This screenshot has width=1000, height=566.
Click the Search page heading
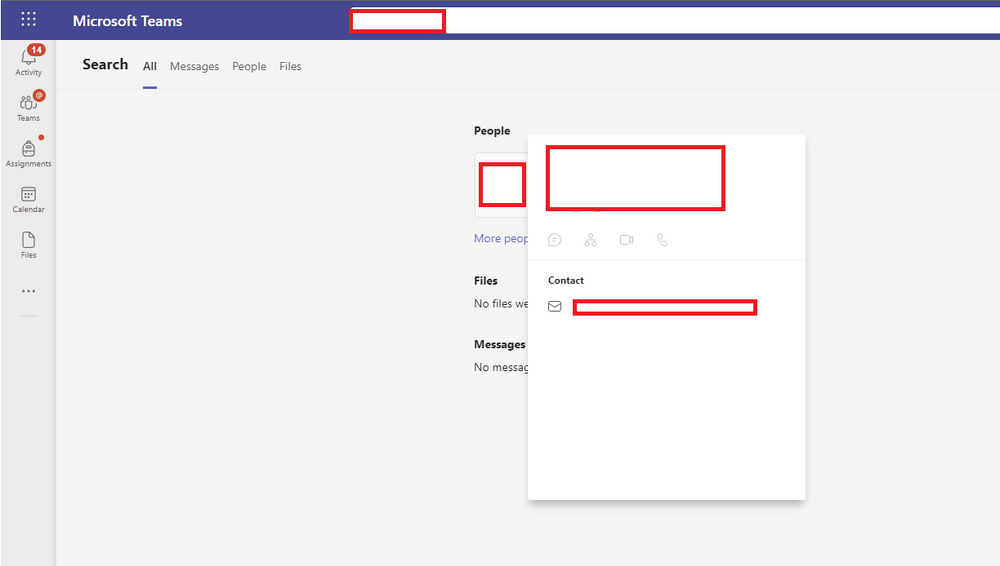[x=105, y=64]
